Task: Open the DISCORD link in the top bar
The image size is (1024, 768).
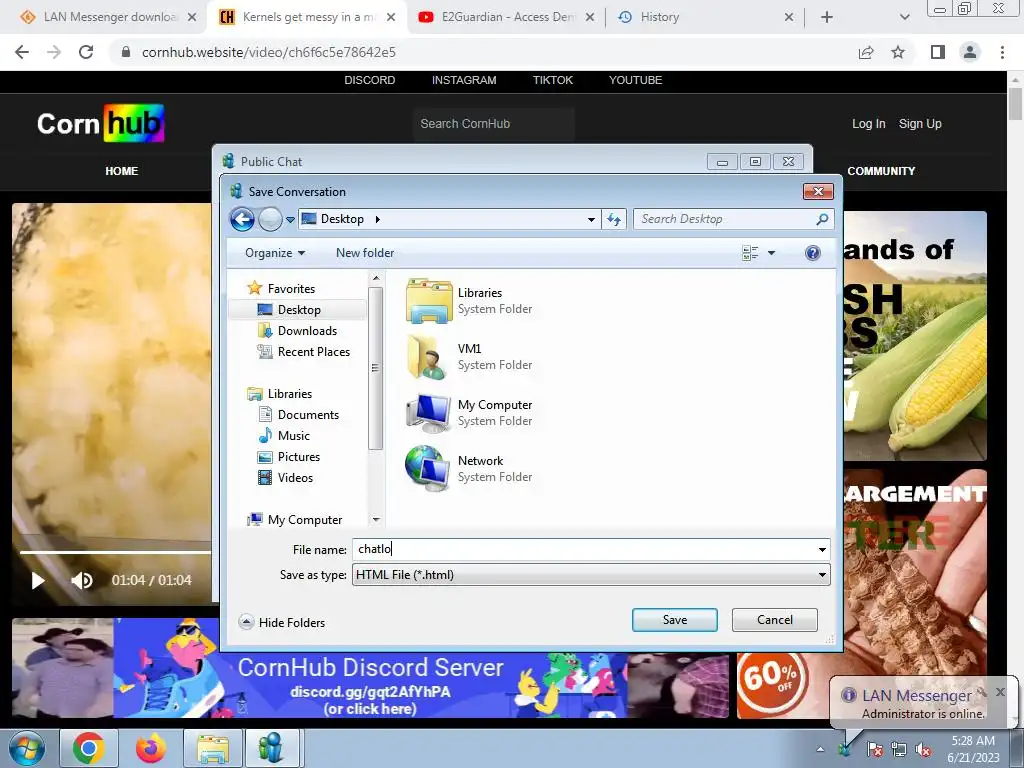Action: click(370, 80)
